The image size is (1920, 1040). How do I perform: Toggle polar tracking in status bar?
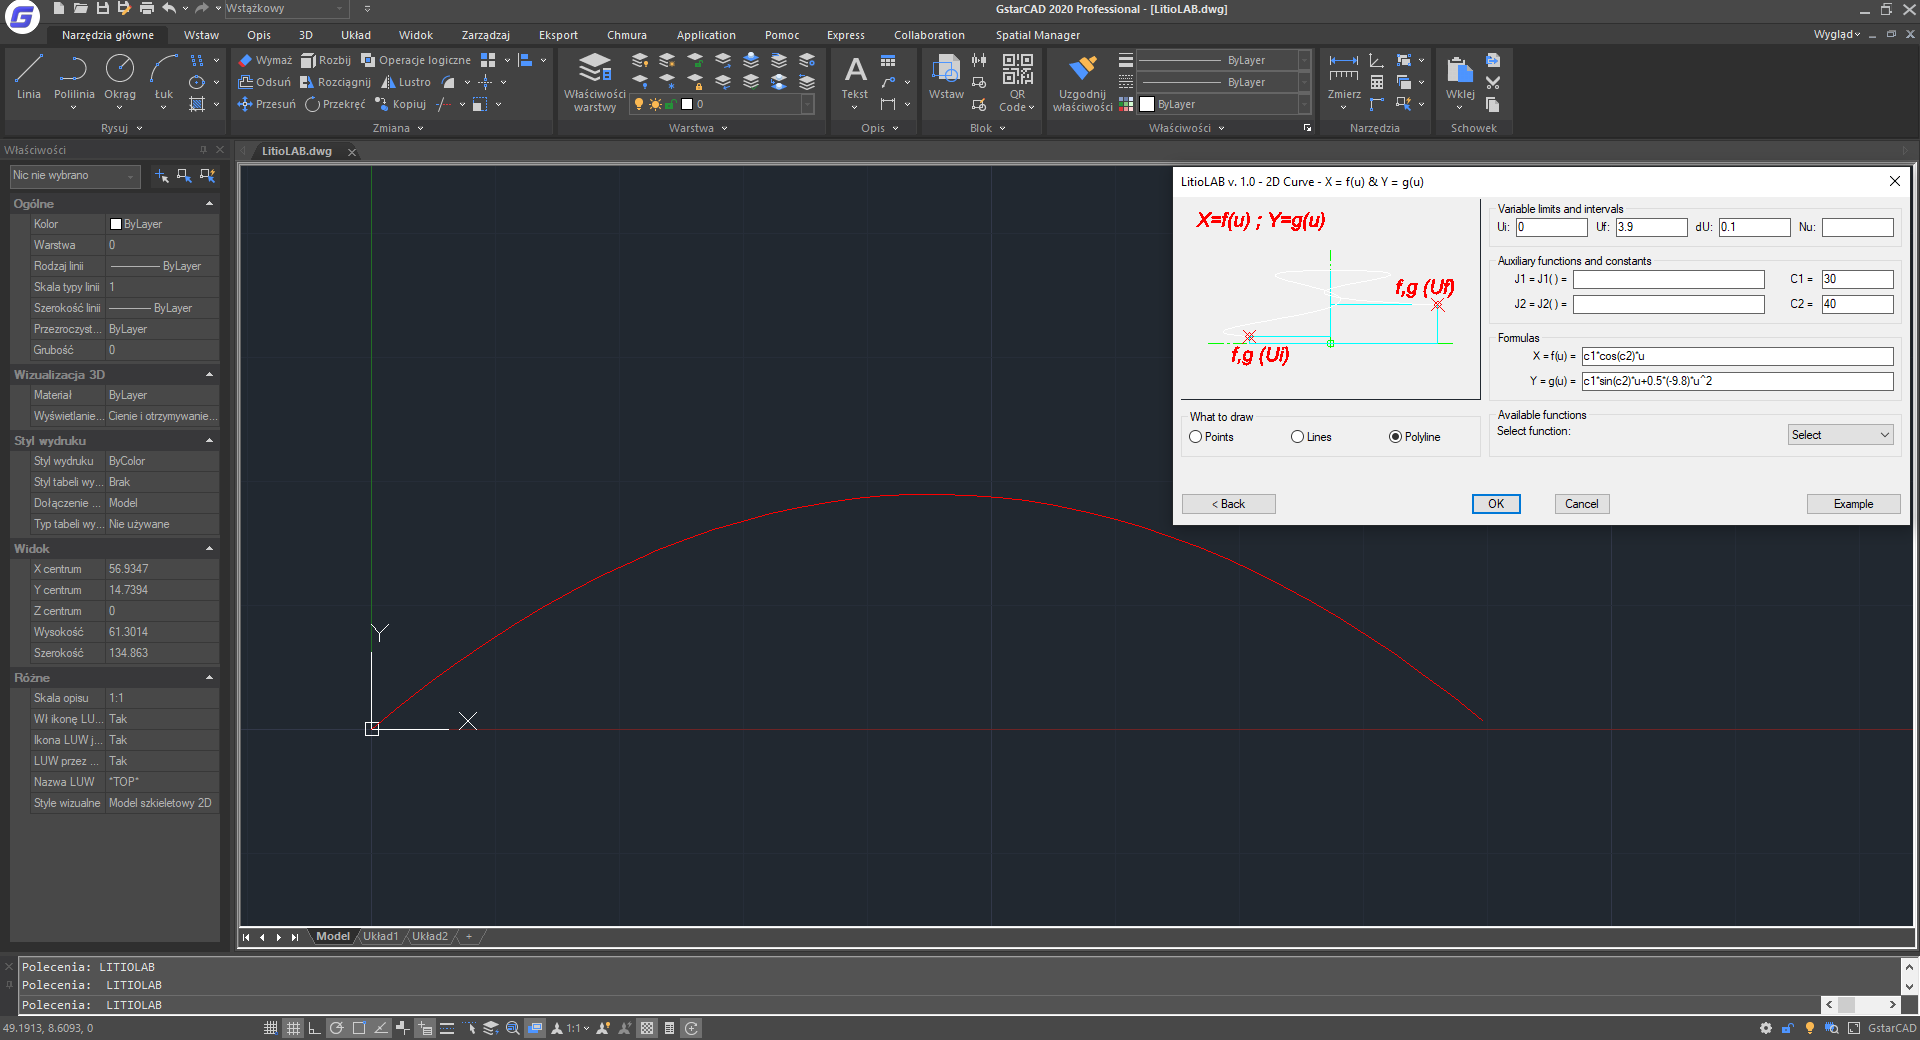pos(337,1028)
